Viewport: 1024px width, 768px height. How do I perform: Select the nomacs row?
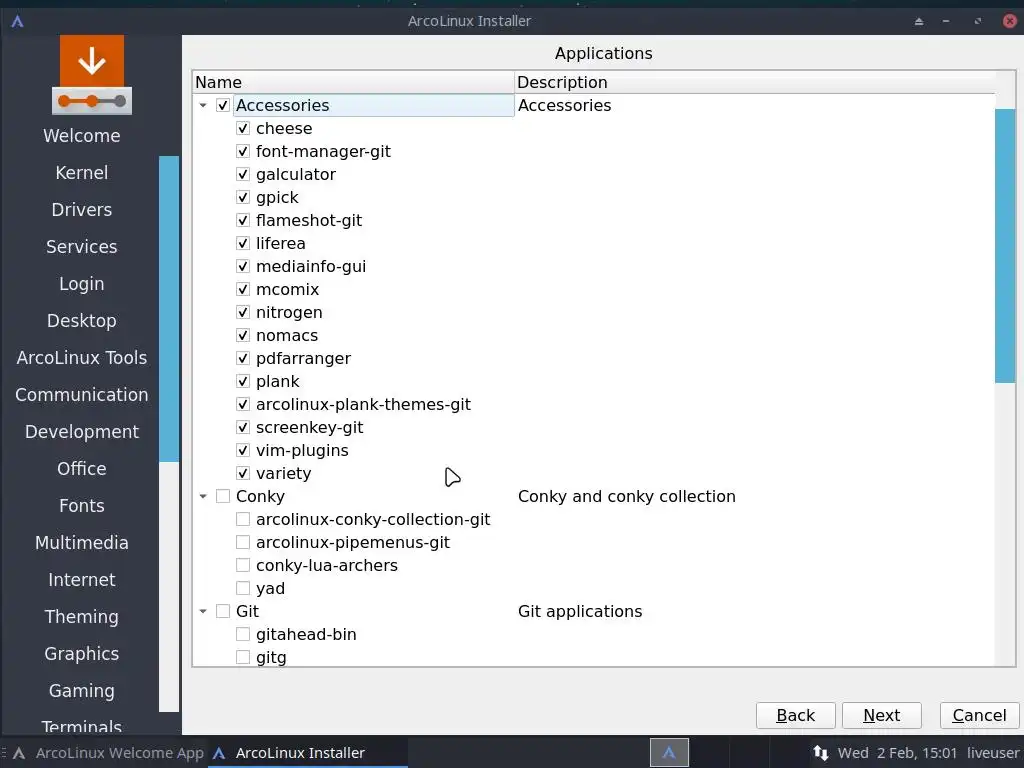point(287,336)
